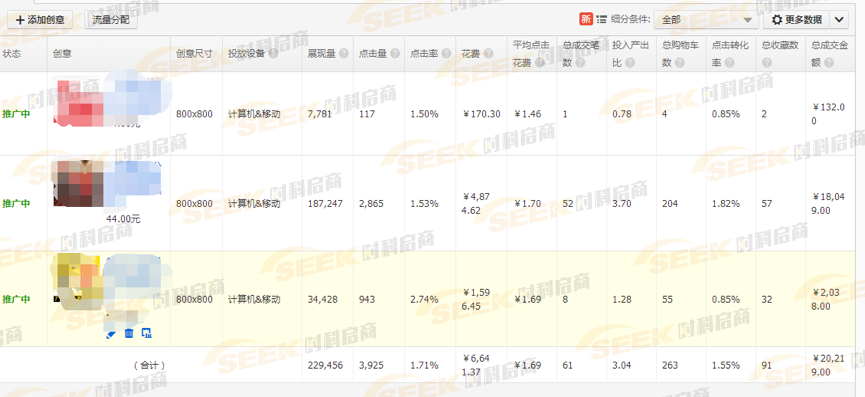
Task: Click the list icon before 细分条件
Action: 601,20
